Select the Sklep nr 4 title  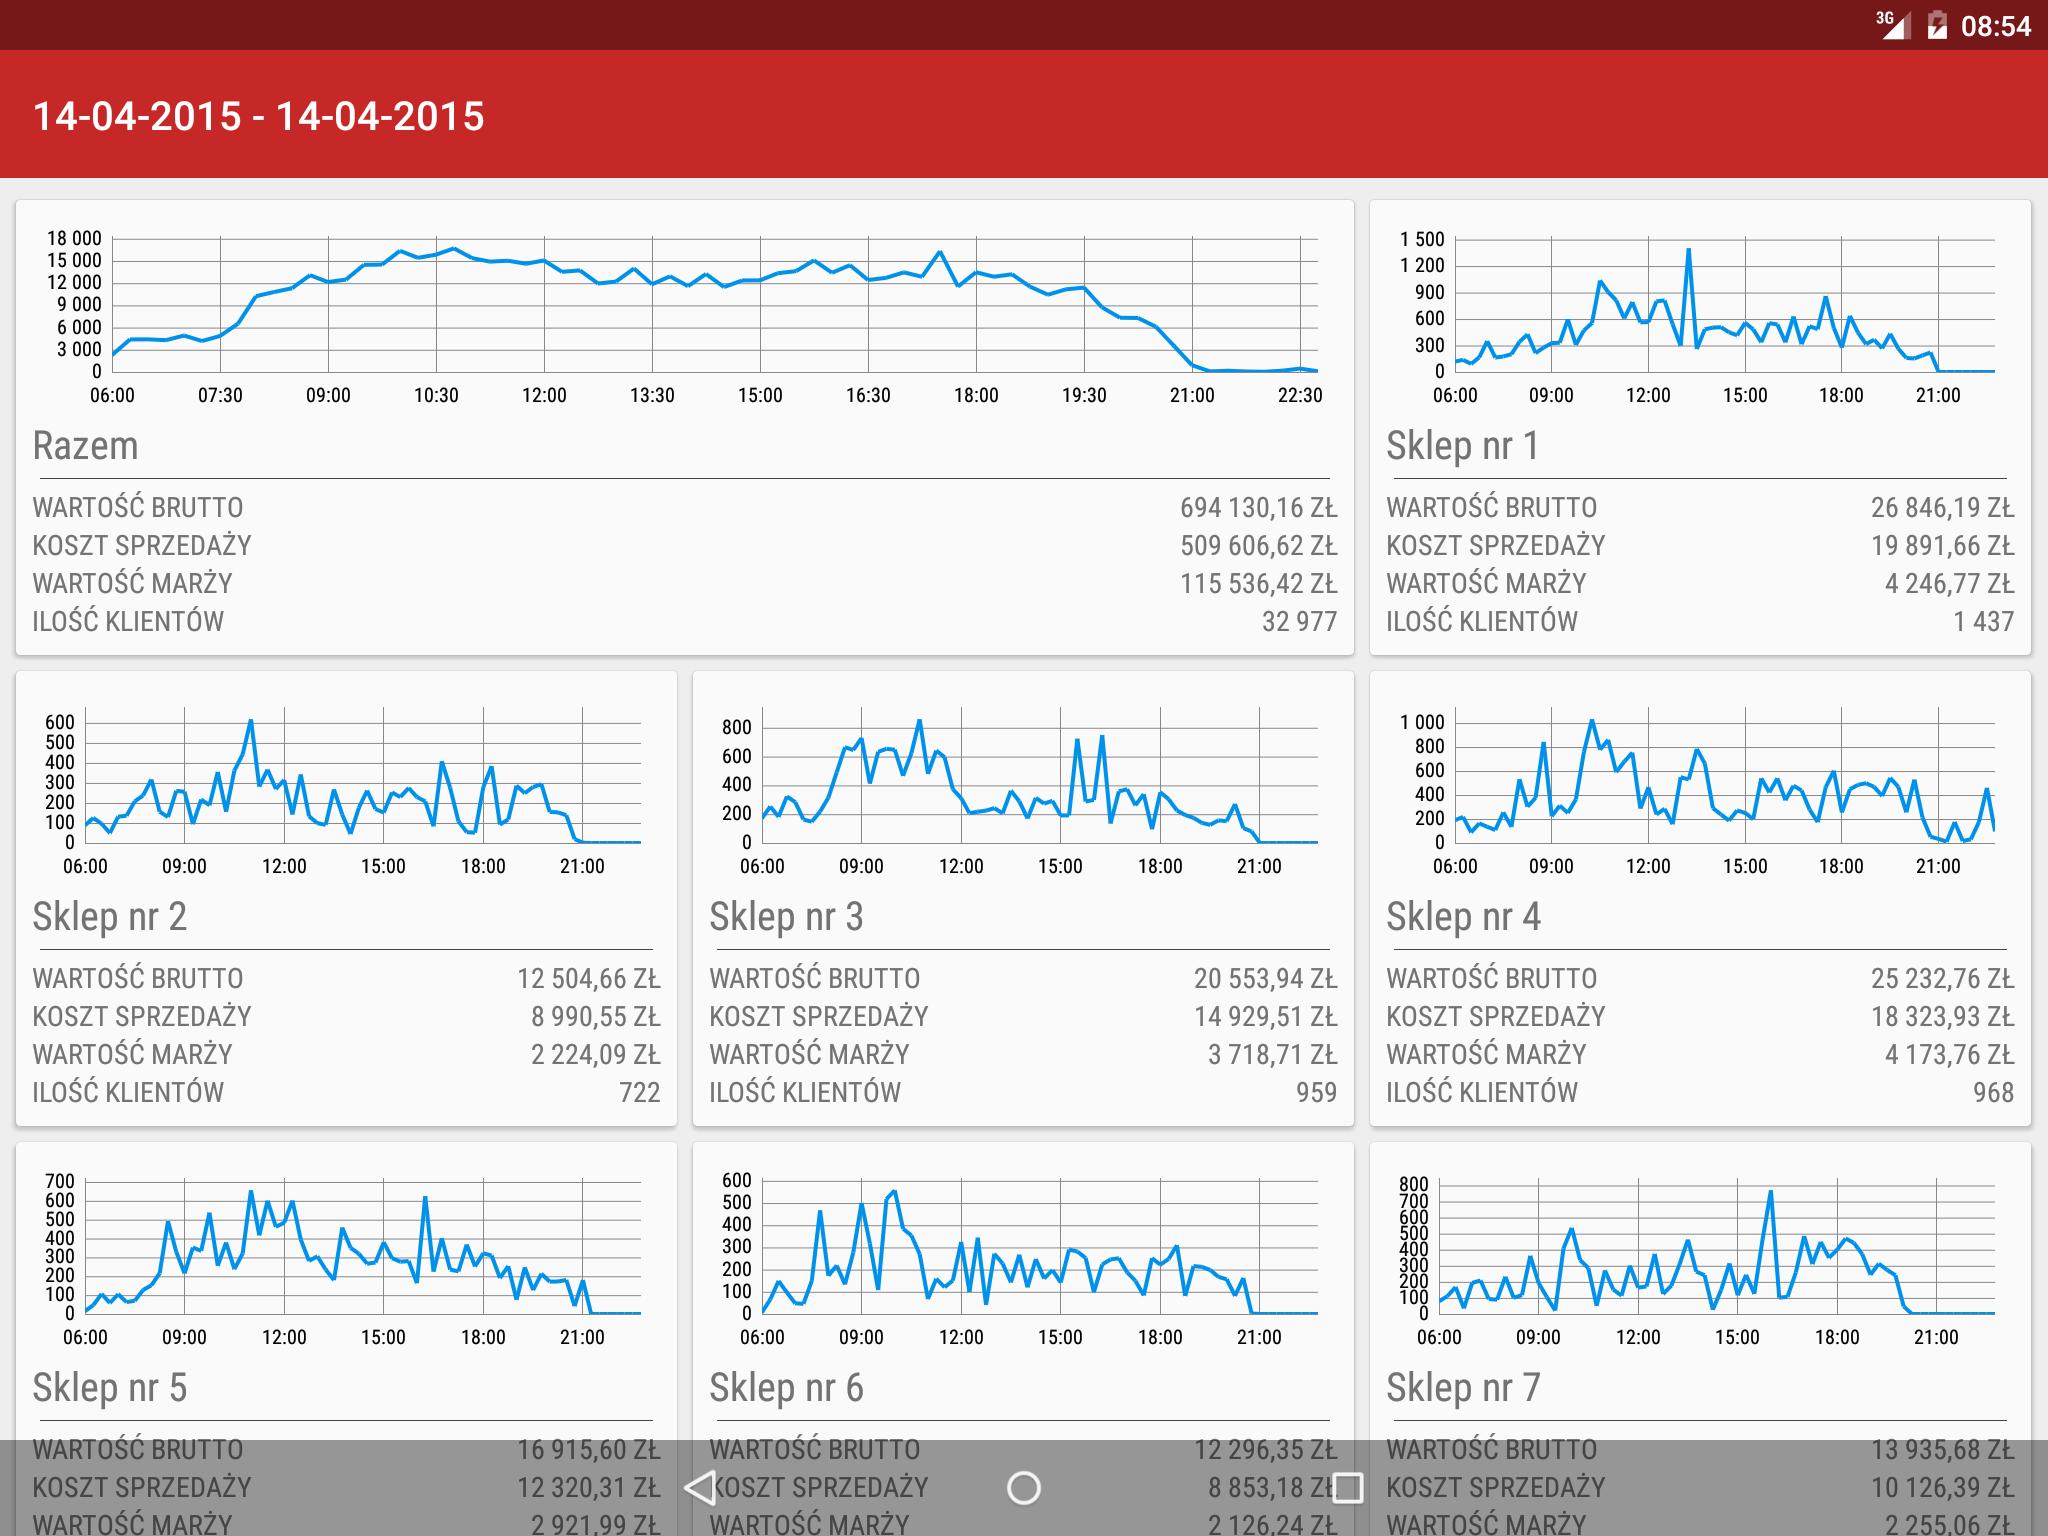click(x=1464, y=916)
